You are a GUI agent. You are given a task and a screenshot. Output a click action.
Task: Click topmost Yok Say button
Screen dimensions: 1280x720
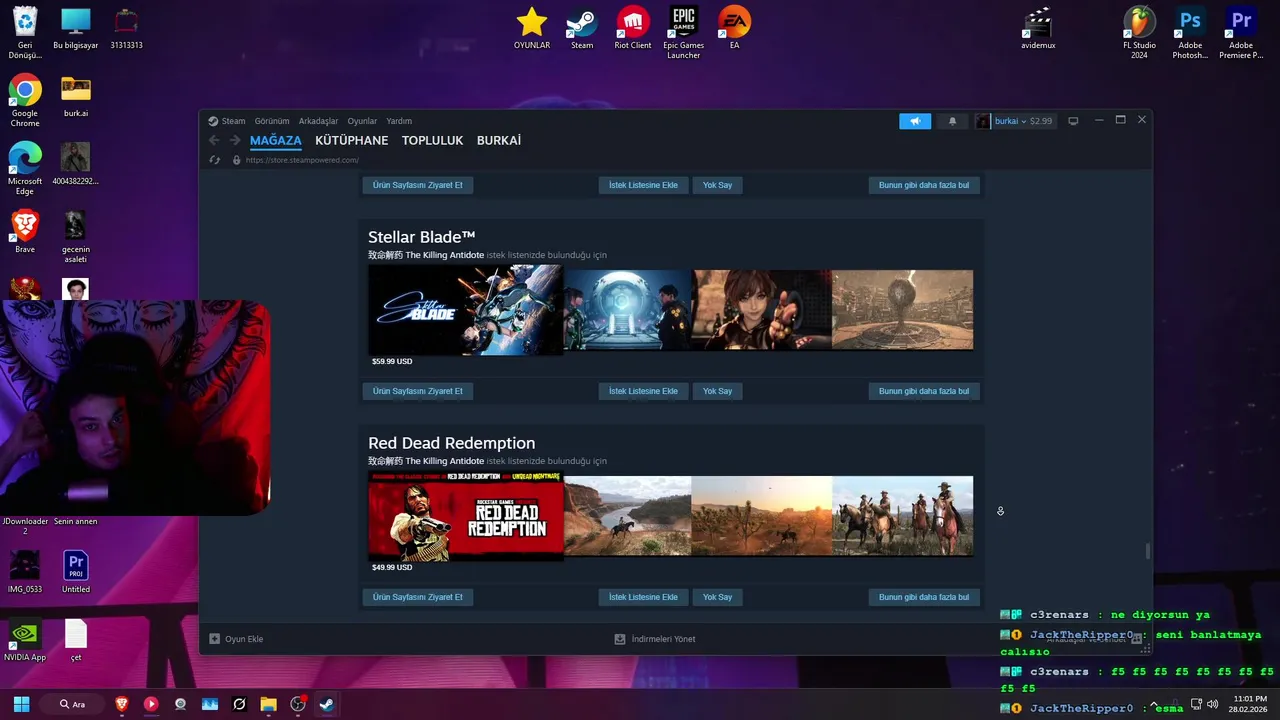coord(717,185)
